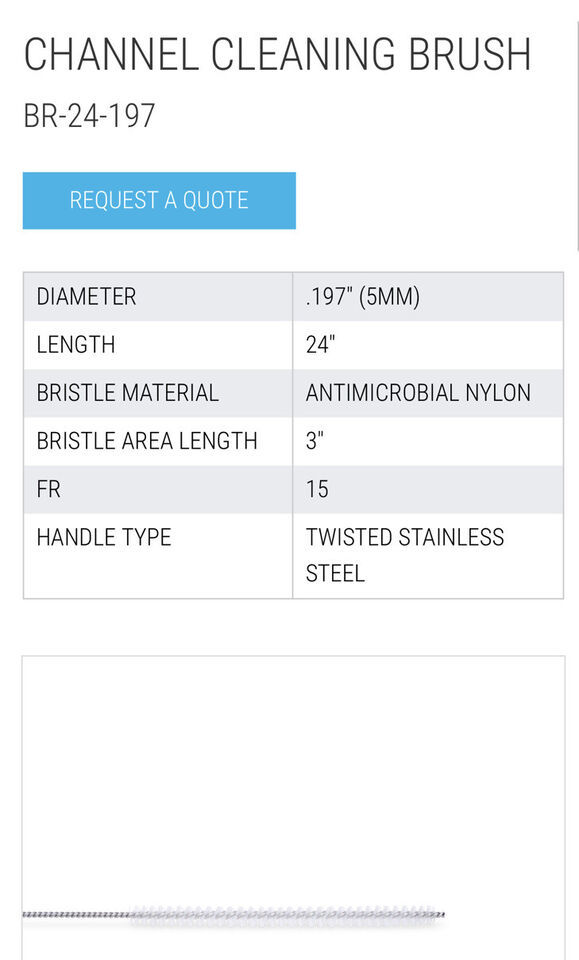Click the Bristle Material label
This screenshot has width=579, height=960.
coord(127,393)
